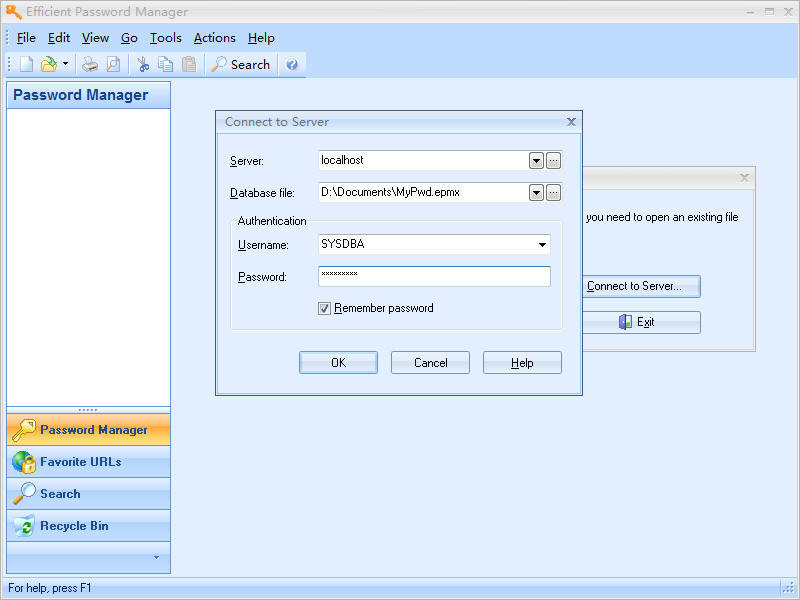Click the Cut scissors toolbar icon

143,64
